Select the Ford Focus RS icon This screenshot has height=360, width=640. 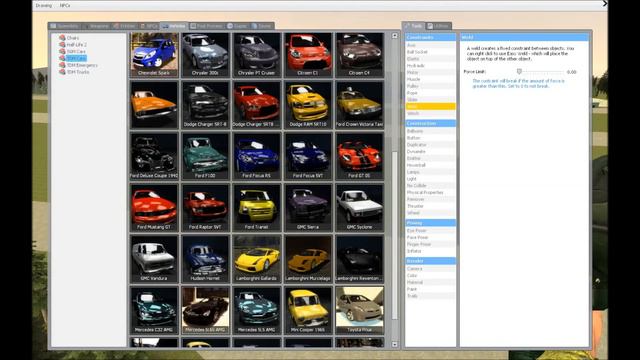pos(257,156)
